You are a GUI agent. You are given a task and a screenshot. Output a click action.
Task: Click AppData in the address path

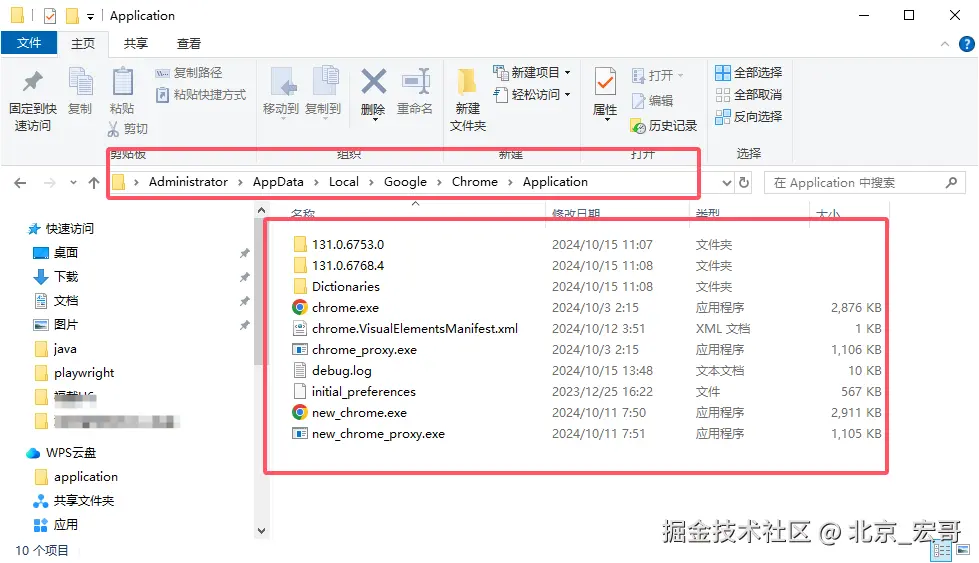pos(278,182)
